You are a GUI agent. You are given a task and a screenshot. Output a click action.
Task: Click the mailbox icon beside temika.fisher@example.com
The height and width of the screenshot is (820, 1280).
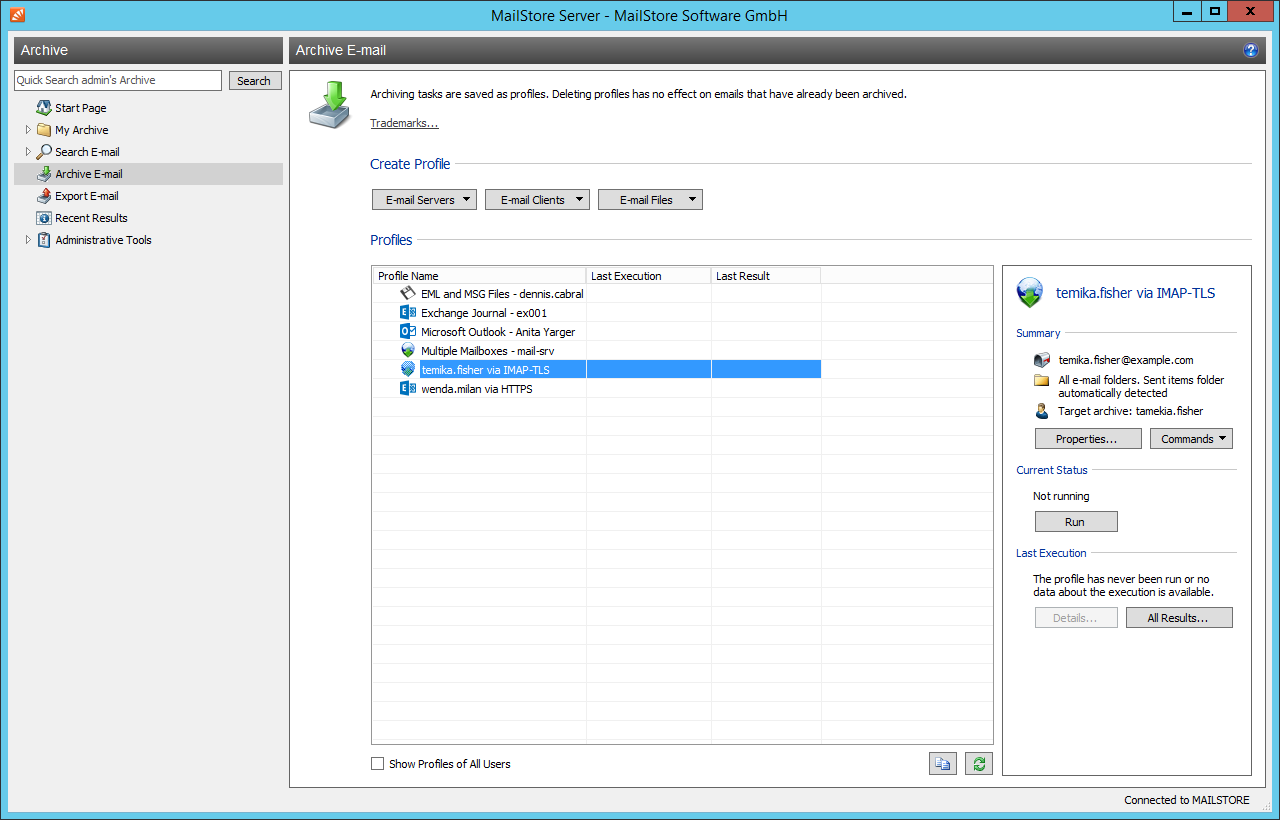1042,360
